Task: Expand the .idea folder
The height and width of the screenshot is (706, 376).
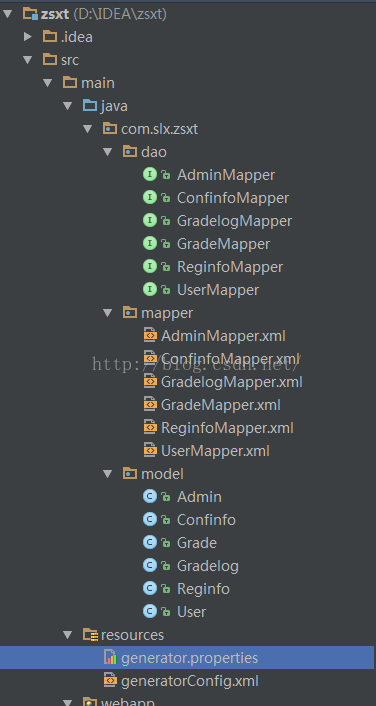Action: coord(28,36)
